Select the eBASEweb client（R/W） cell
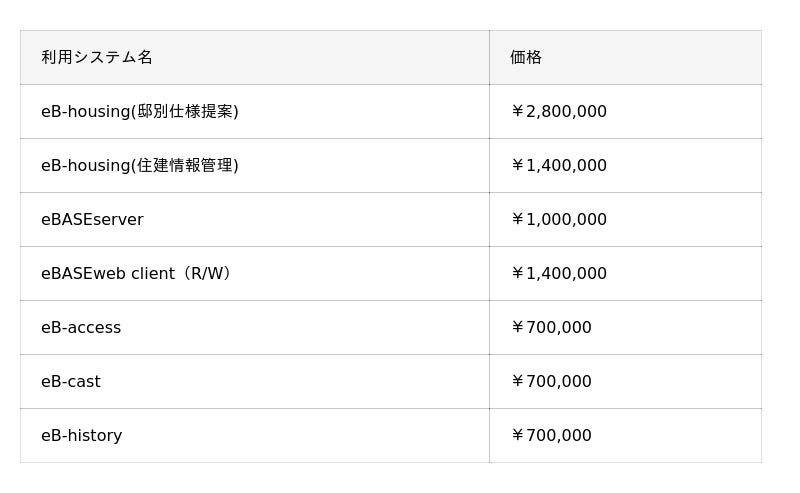This screenshot has height=493, width=800. tap(138, 274)
